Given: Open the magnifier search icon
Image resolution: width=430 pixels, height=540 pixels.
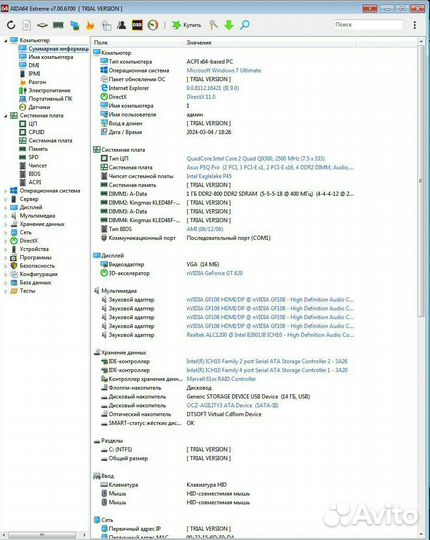Looking at the screenshot, I should (245, 25).
